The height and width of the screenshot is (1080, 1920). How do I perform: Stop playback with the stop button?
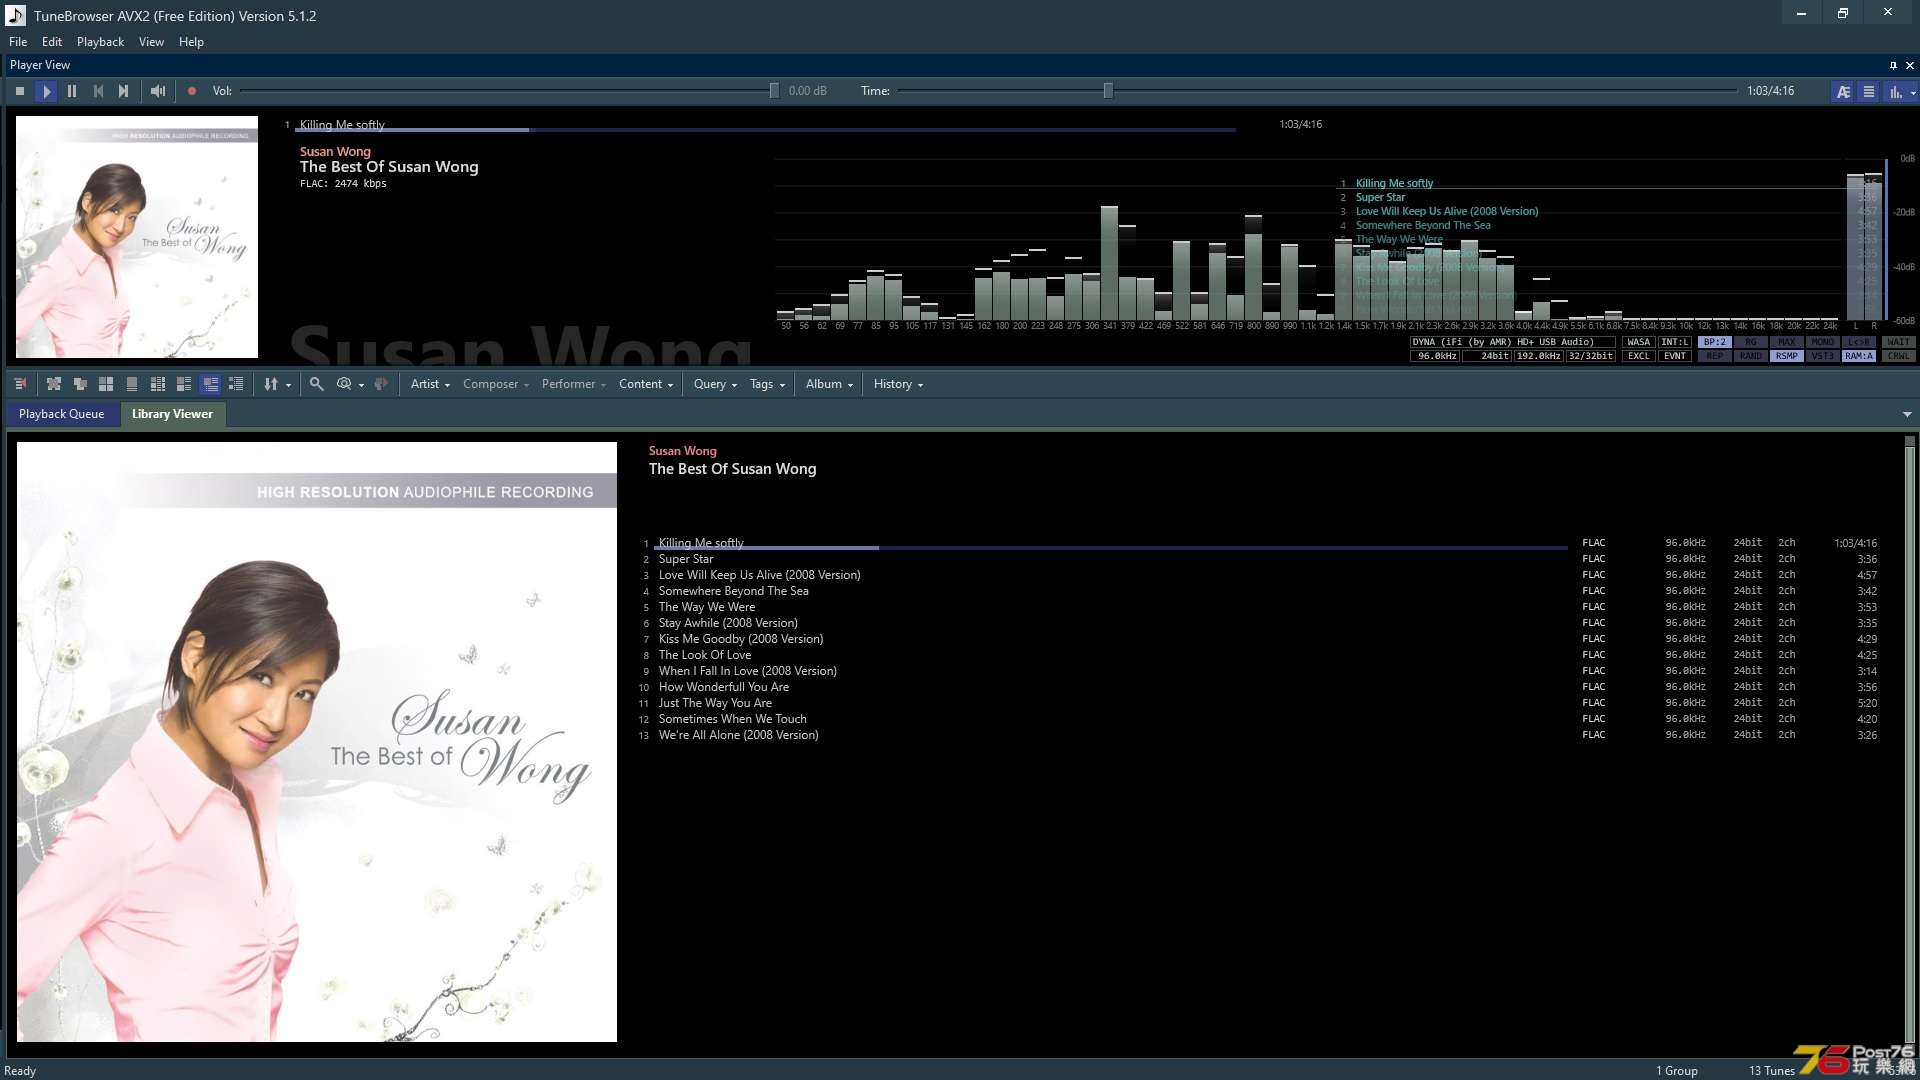pyautogui.click(x=20, y=91)
